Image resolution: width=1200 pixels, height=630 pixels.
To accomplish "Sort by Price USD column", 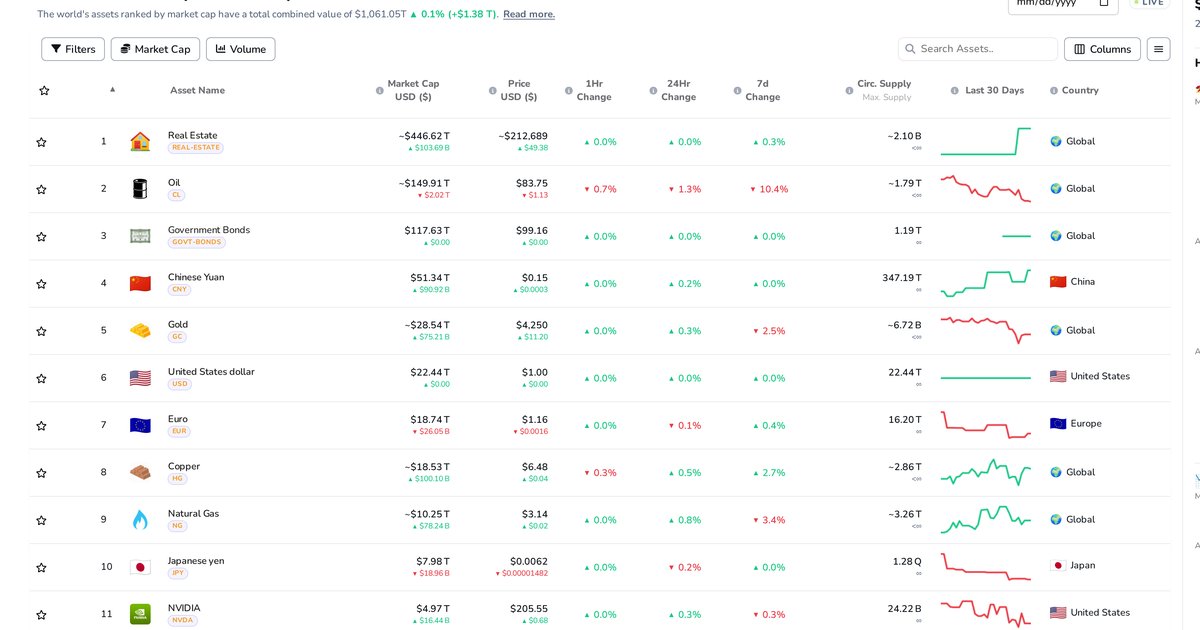I will pyautogui.click(x=518, y=90).
